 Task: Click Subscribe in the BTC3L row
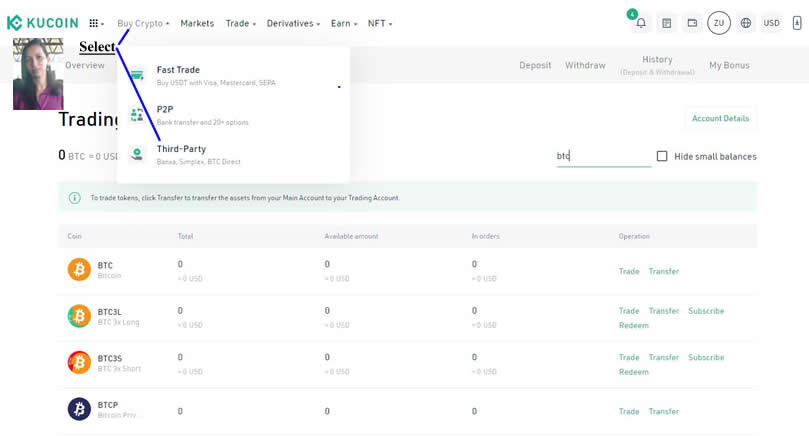[x=706, y=311]
